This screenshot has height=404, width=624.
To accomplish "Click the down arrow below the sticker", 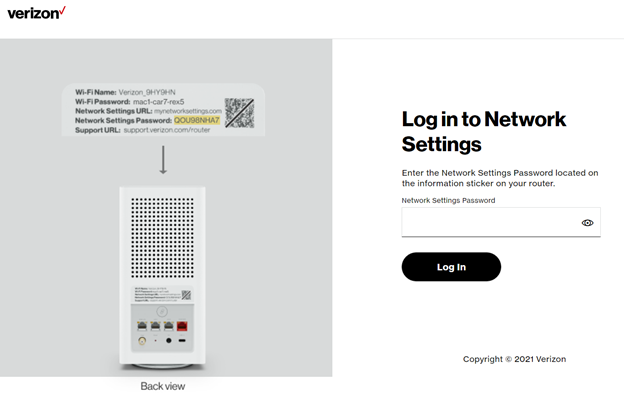I will point(163,158).
